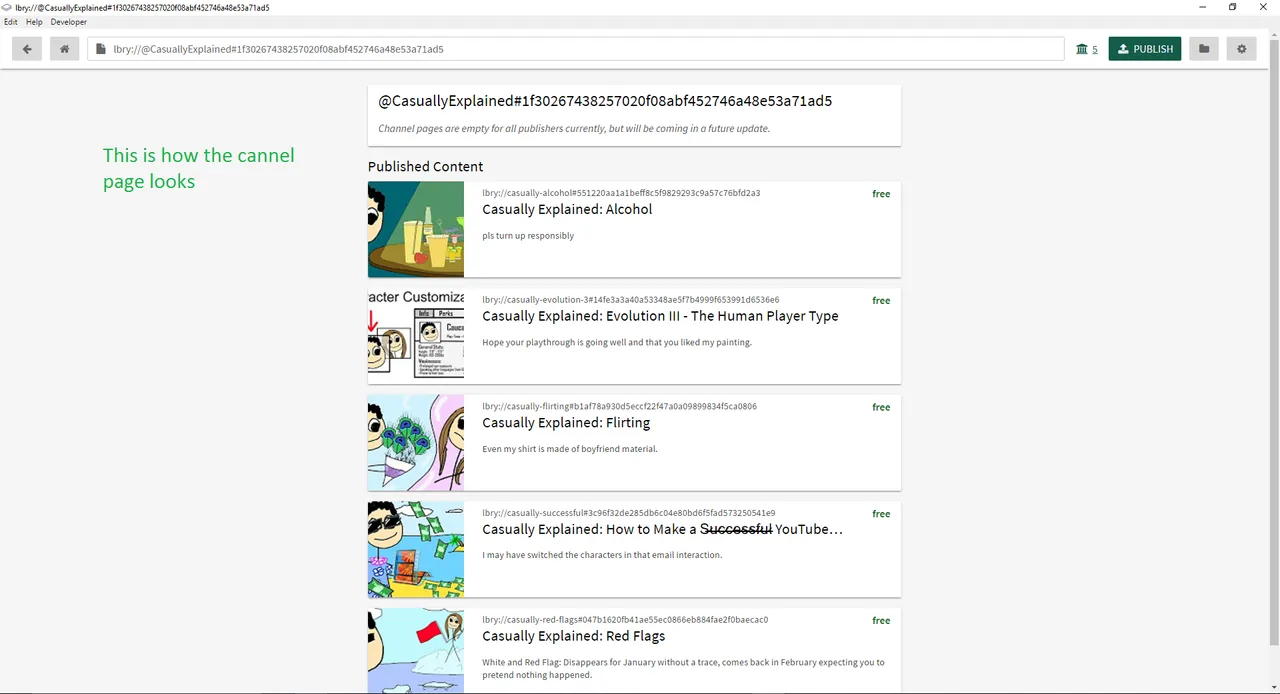Image resolution: width=1280 pixels, height=694 pixels.
Task: Minimize the LBRY window
Action: [x=1201, y=7]
